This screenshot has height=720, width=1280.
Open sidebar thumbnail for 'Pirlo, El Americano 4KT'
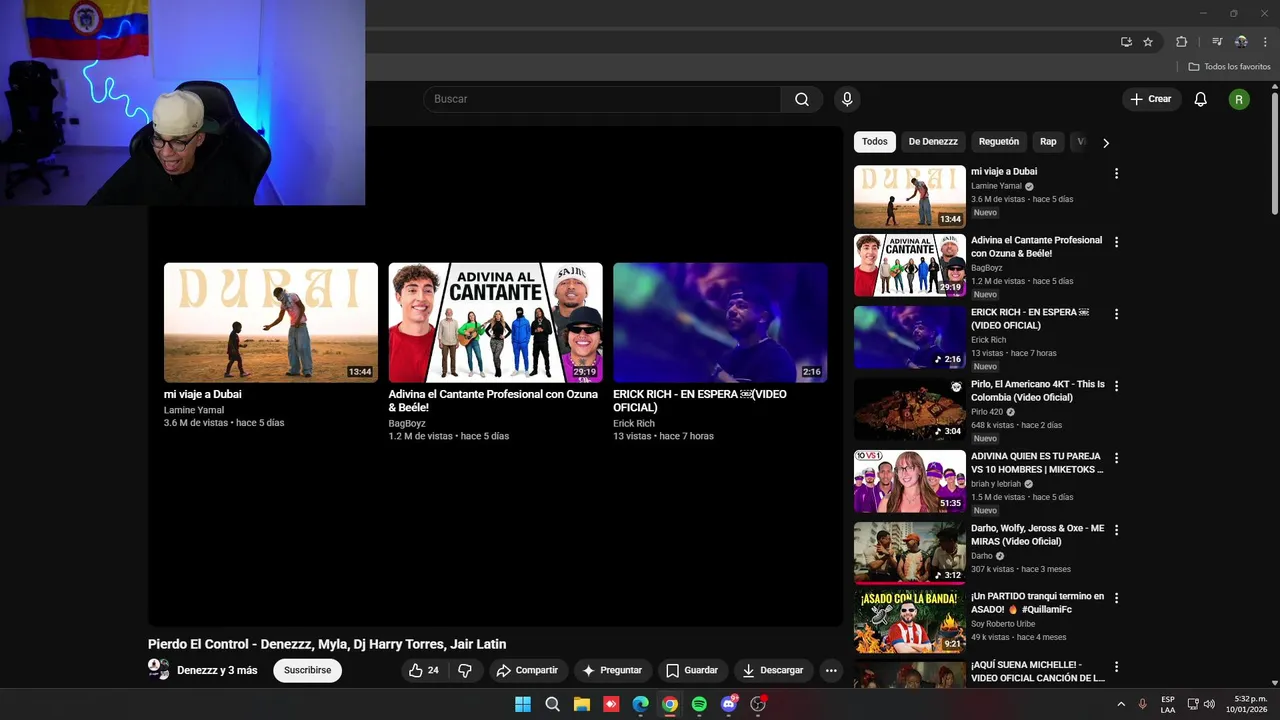pos(910,409)
